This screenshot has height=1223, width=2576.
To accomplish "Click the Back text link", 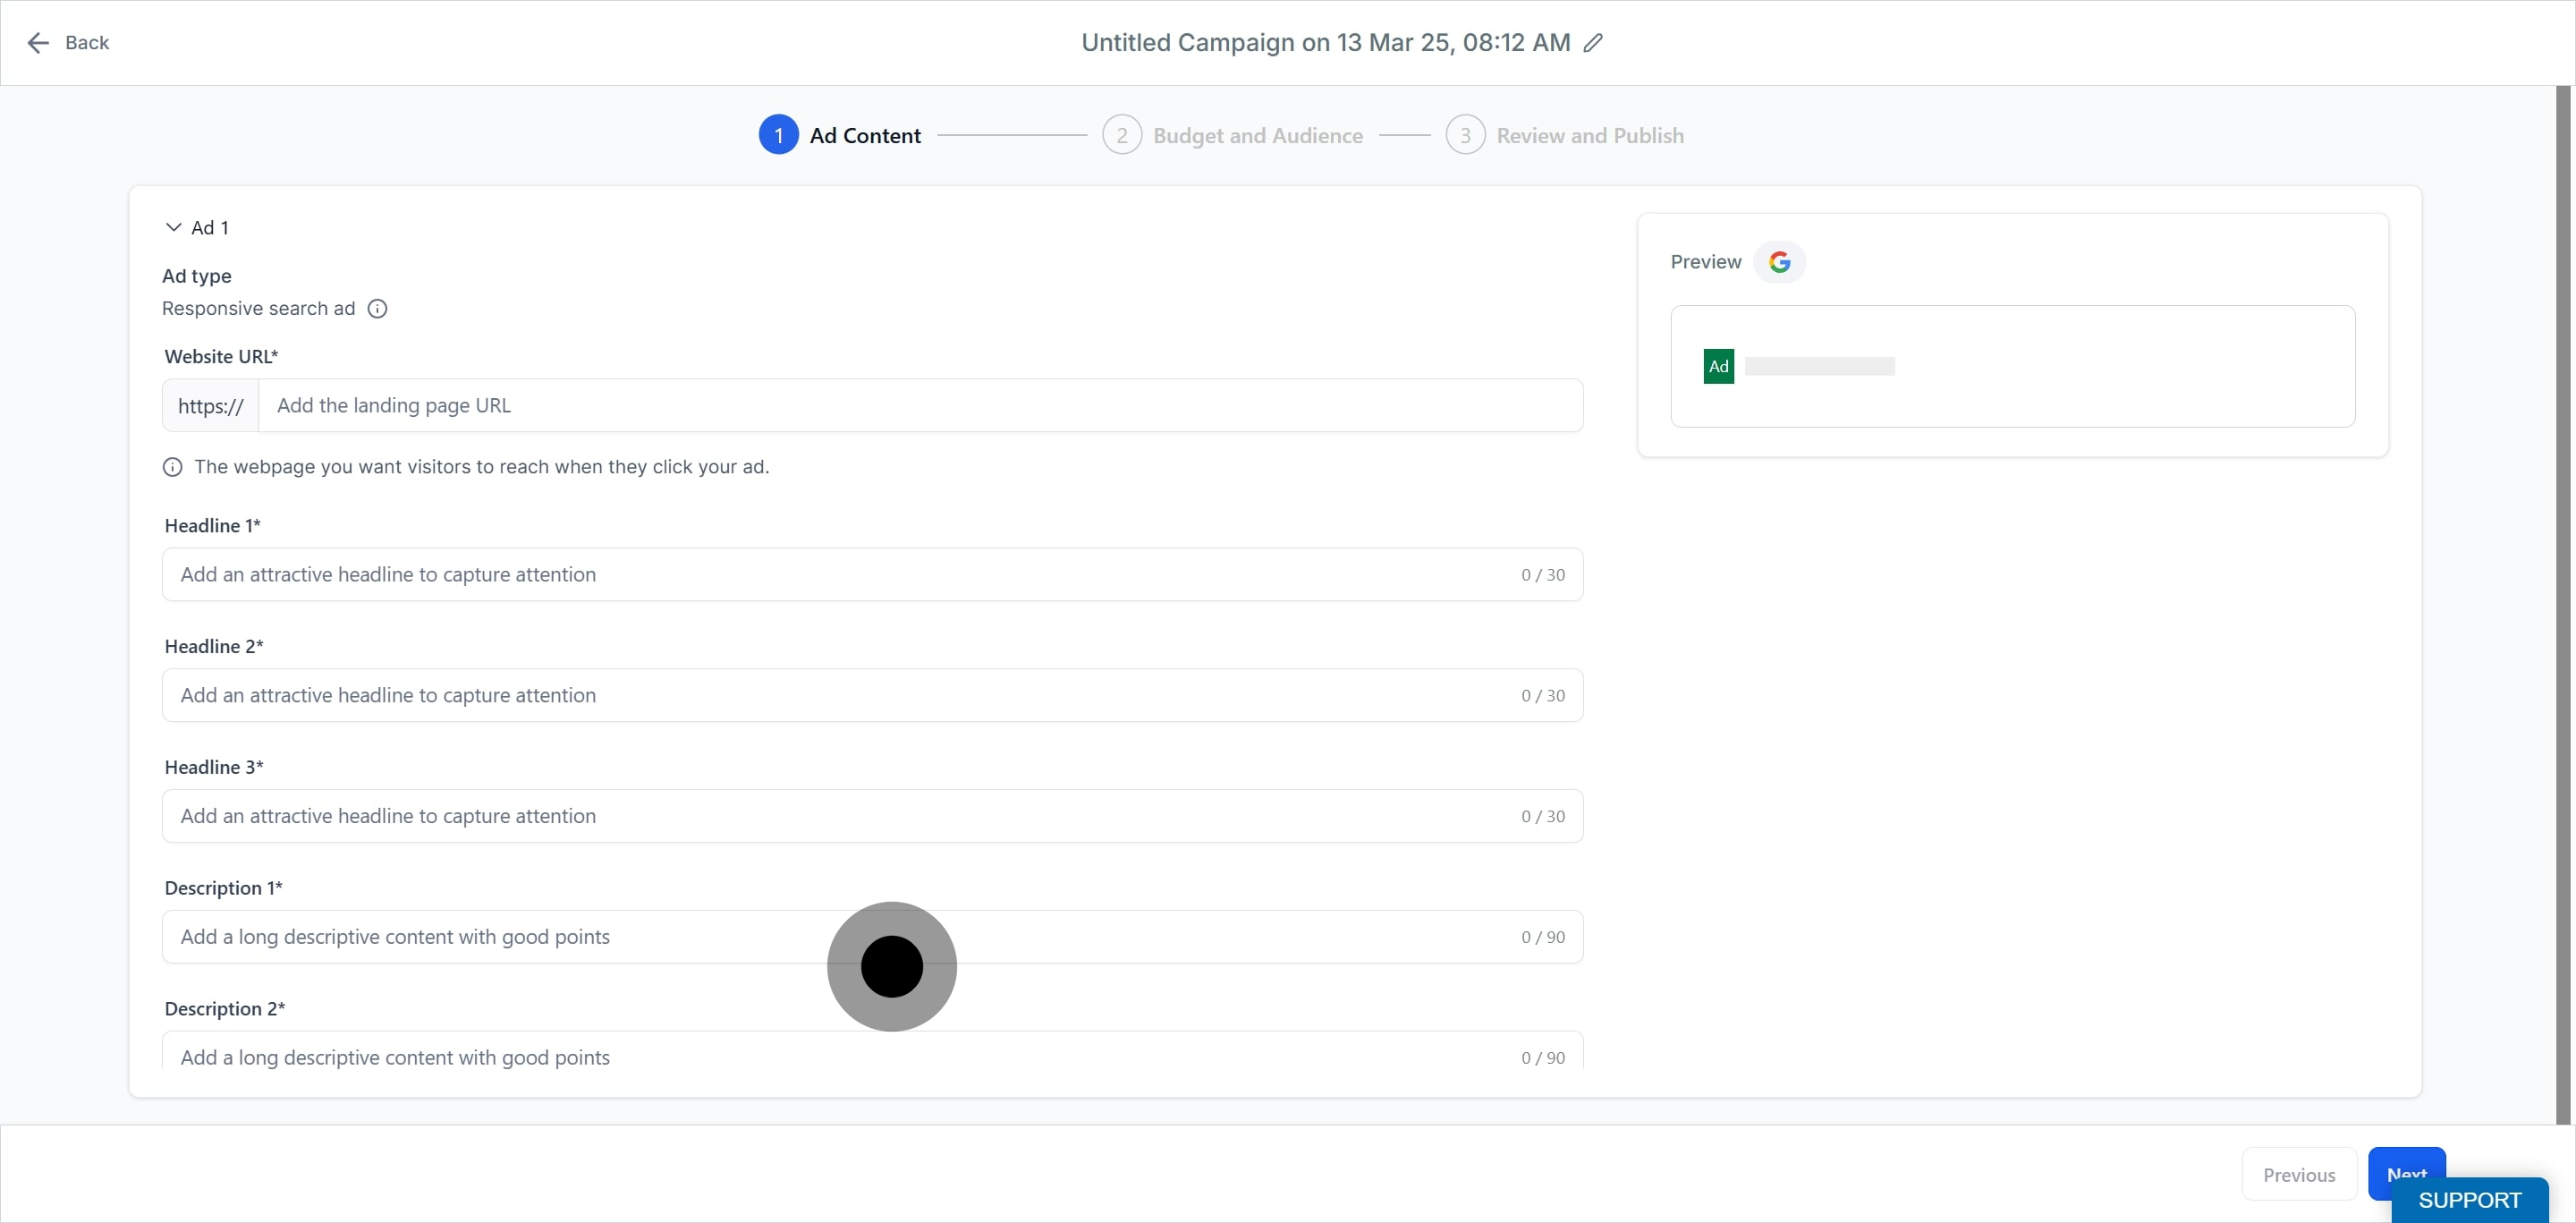I will coord(87,43).
